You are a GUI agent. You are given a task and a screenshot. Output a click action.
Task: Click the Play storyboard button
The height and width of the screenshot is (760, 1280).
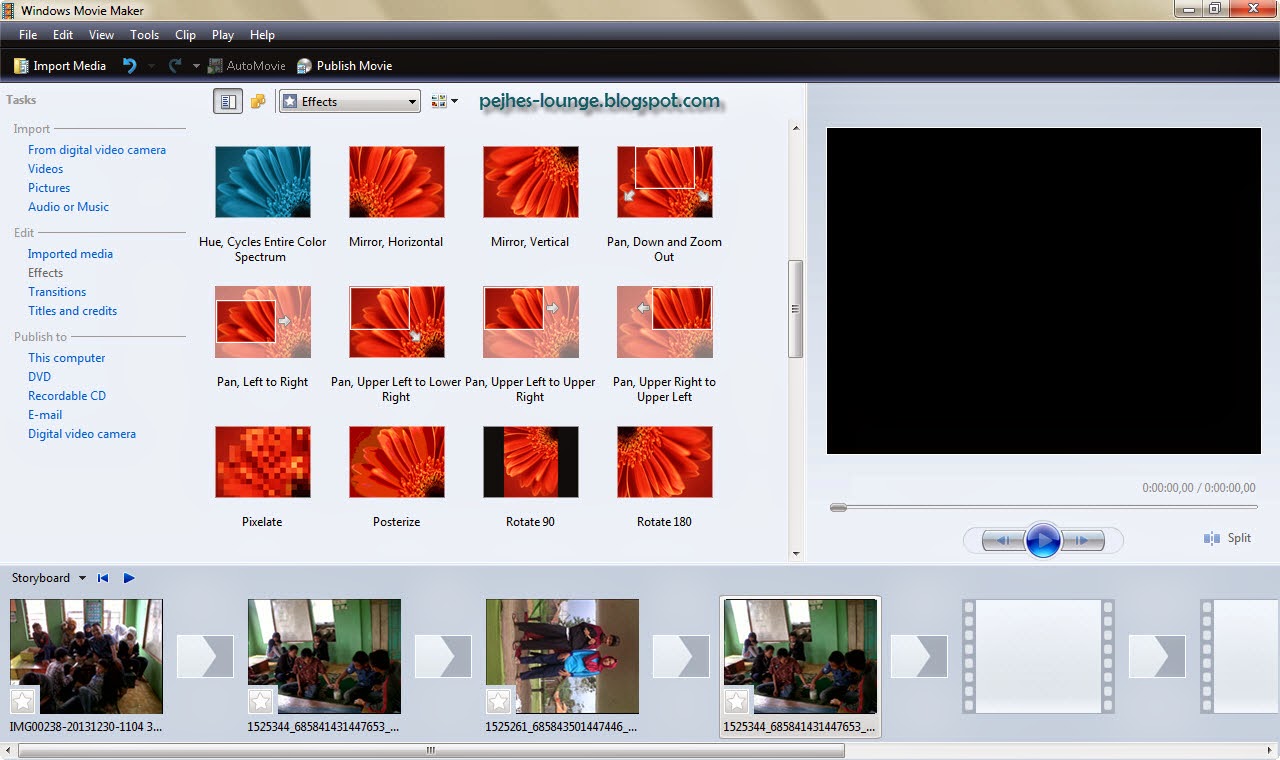[129, 577]
